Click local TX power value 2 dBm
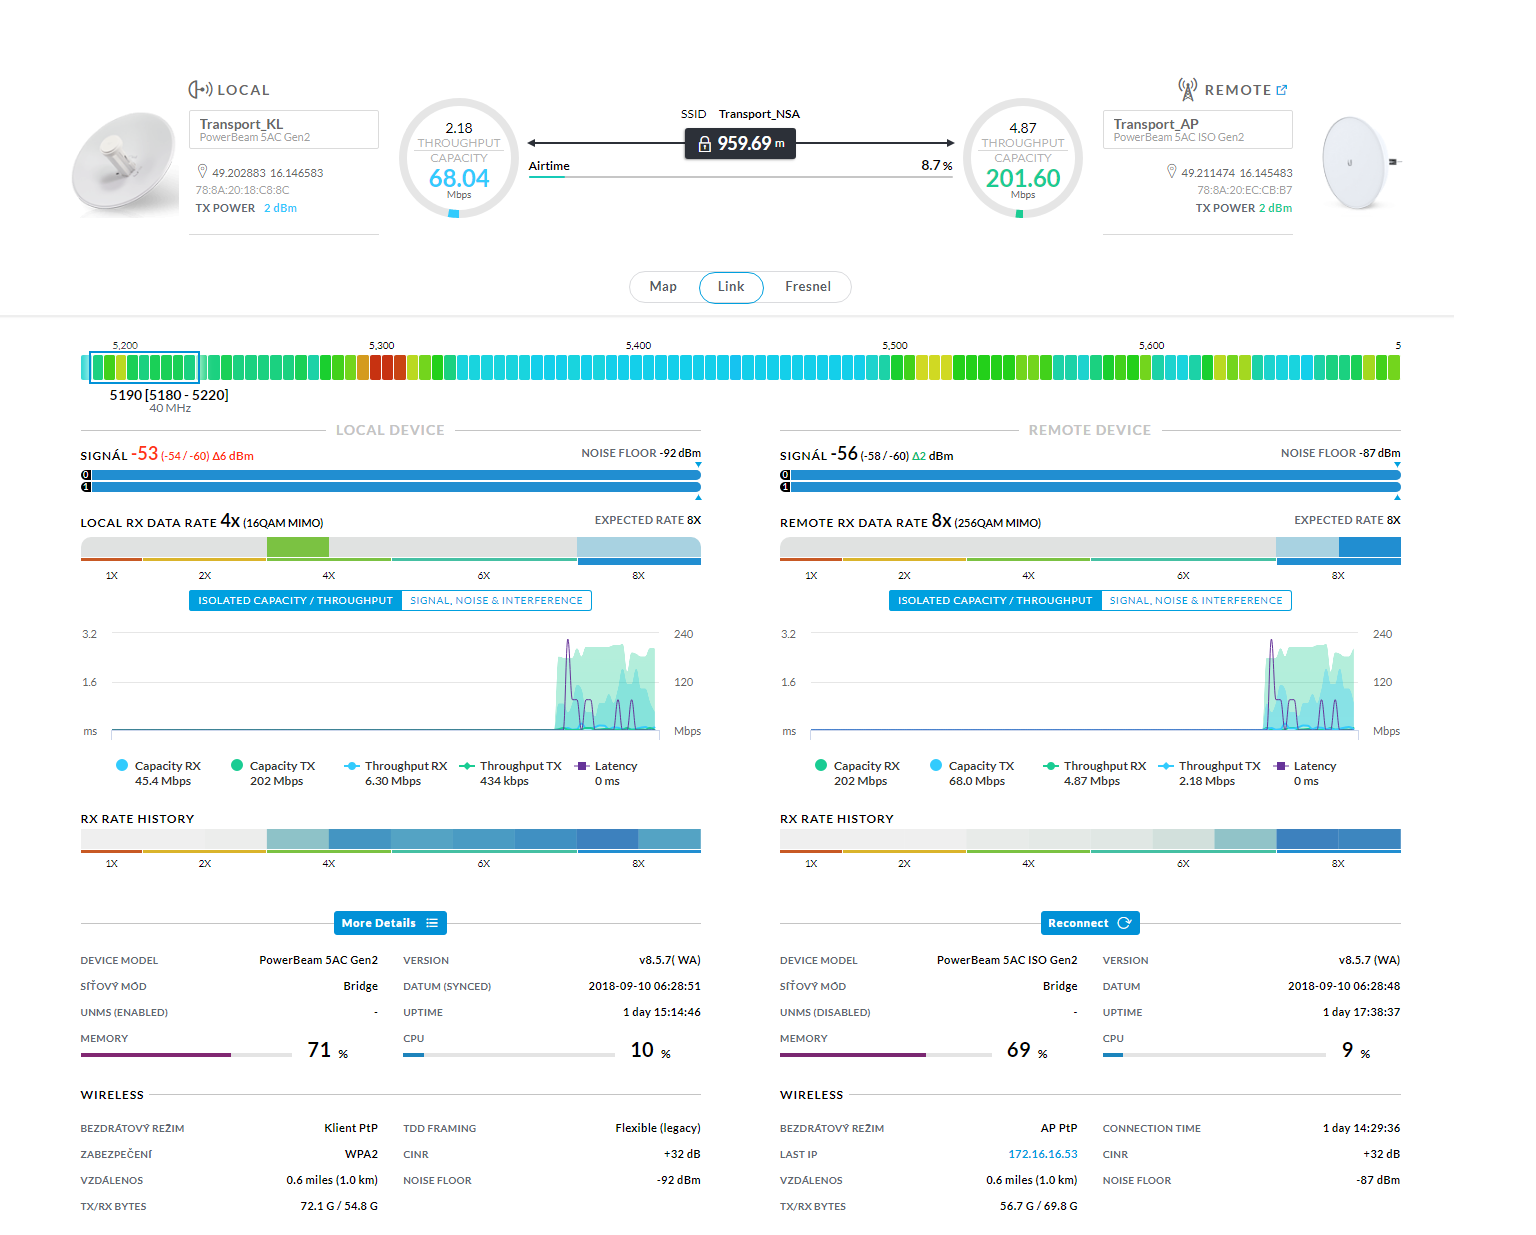The width and height of the screenshot is (1536, 1235). coord(280,208)
